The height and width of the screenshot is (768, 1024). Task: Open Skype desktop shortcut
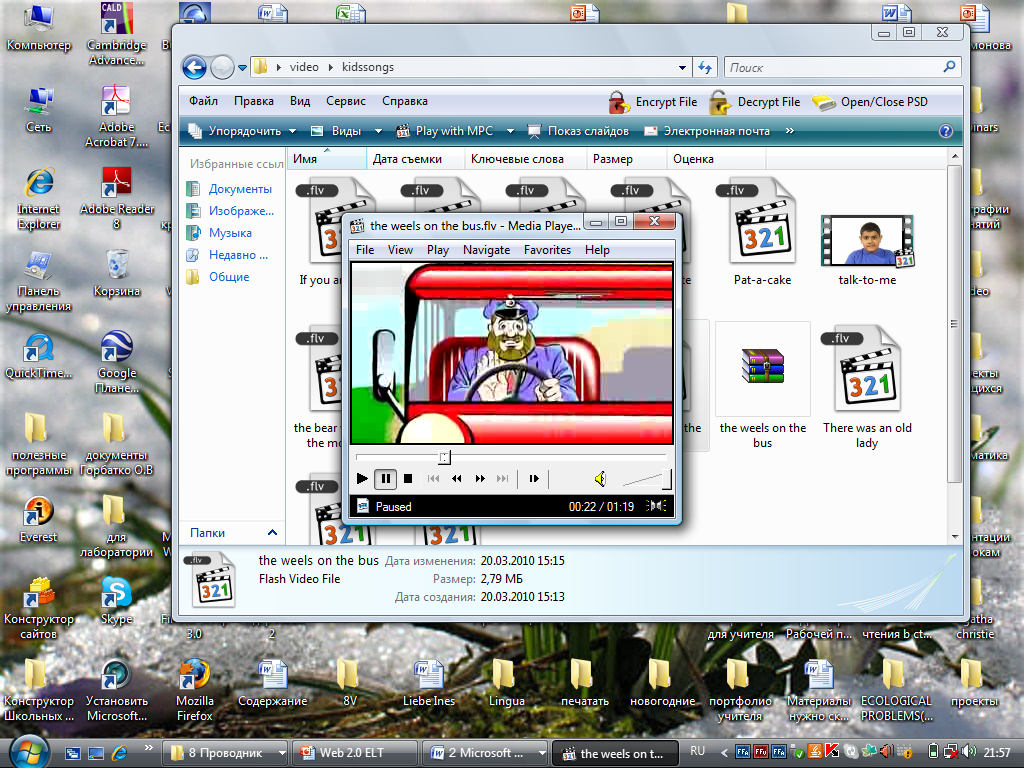[117, 601]
